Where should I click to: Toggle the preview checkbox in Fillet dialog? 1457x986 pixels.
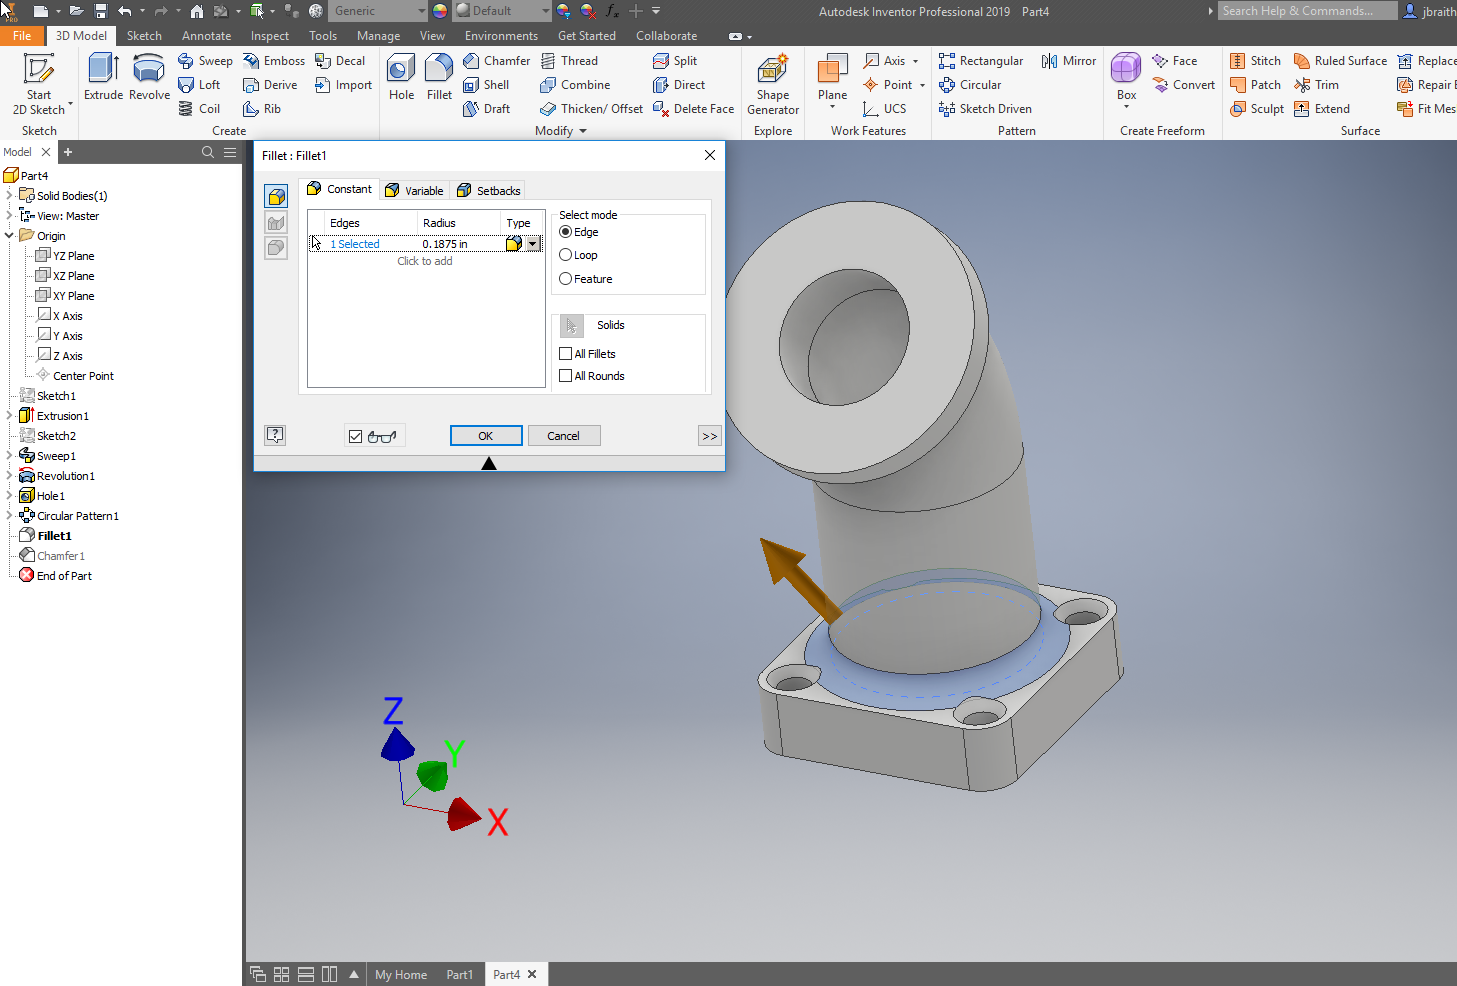point(355,436)
